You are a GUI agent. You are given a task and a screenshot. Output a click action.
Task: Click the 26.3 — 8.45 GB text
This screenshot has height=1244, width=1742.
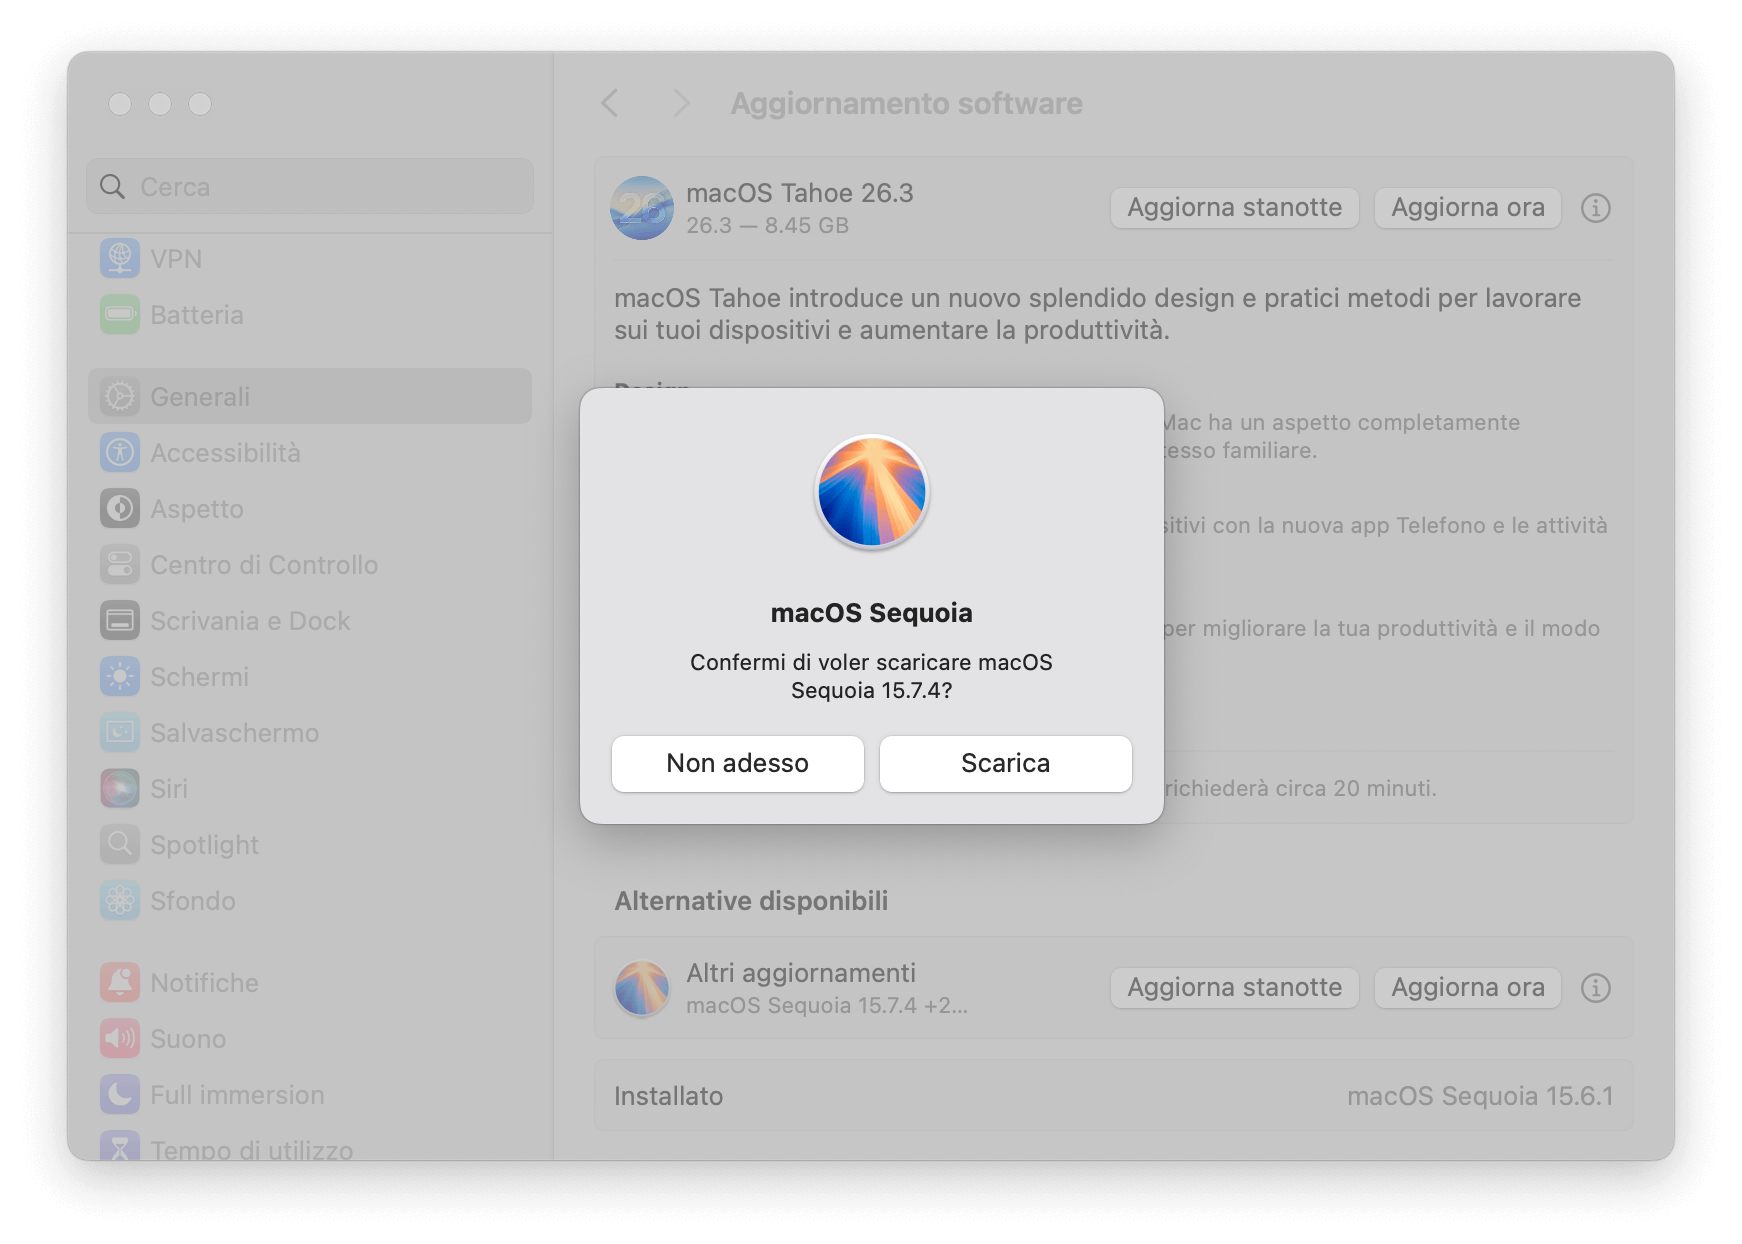coord(767,226)
